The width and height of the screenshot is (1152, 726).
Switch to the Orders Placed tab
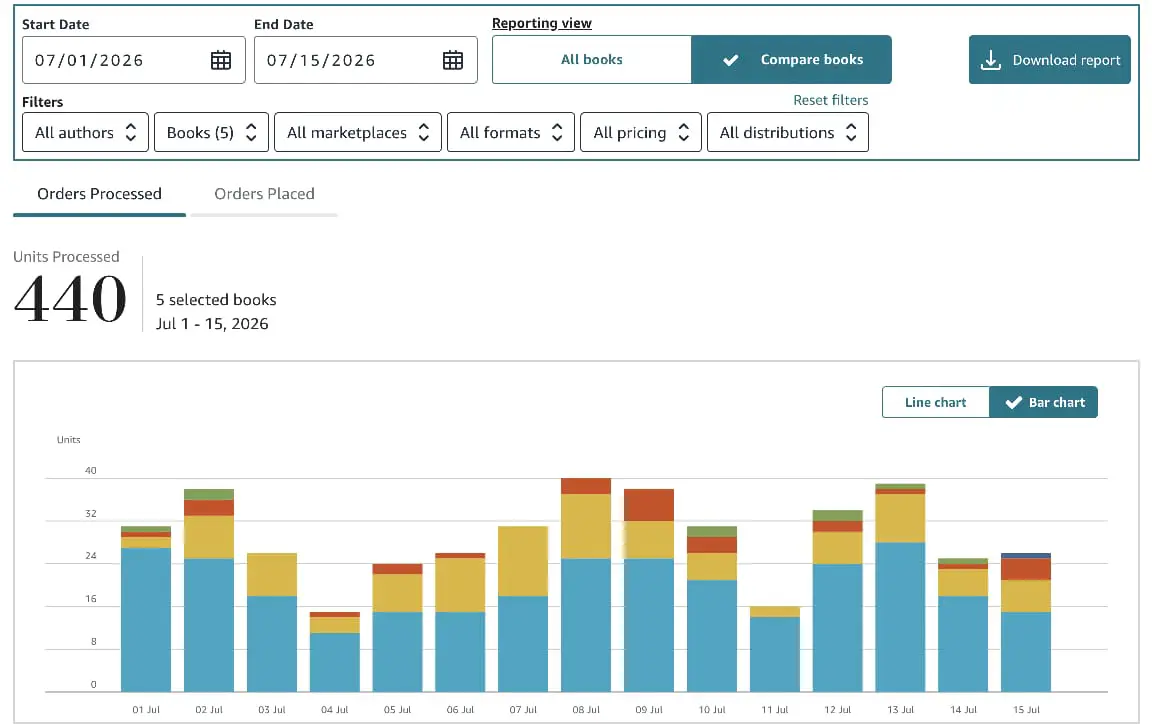pyautogui.click(x=264, y=194)
